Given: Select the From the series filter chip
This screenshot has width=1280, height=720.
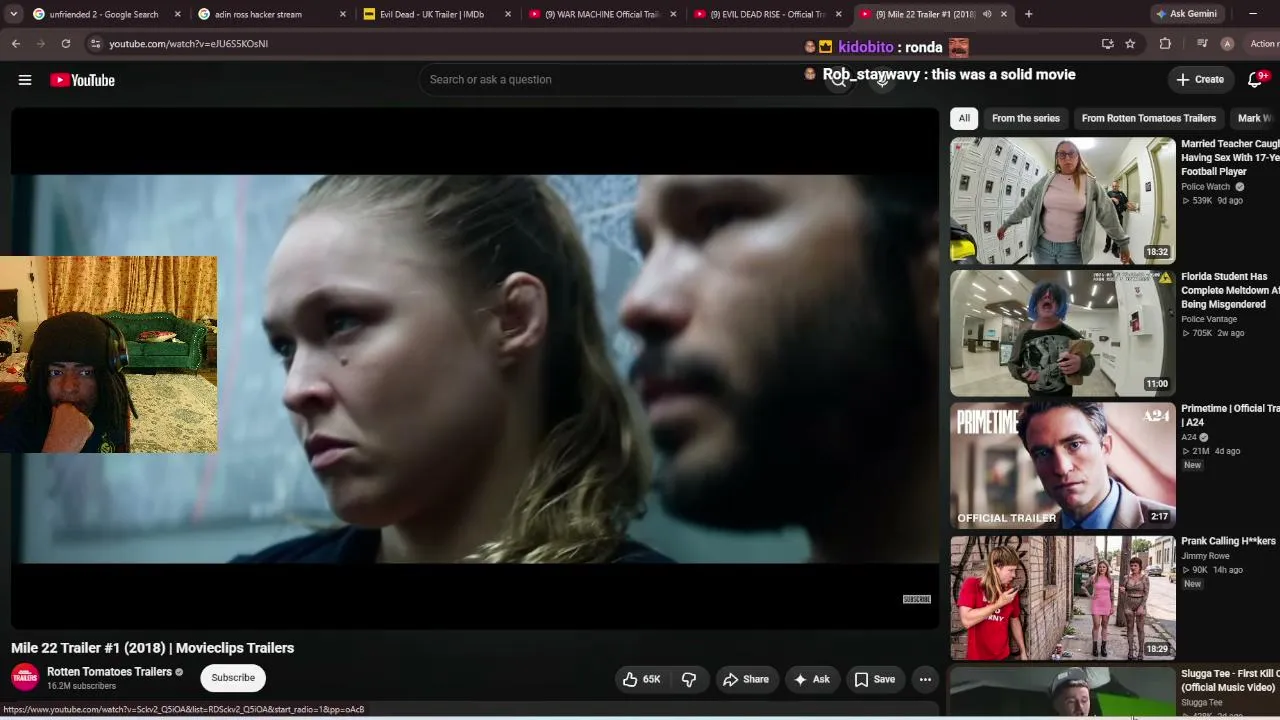Looking at the screenshot, I should [1025, 118].
